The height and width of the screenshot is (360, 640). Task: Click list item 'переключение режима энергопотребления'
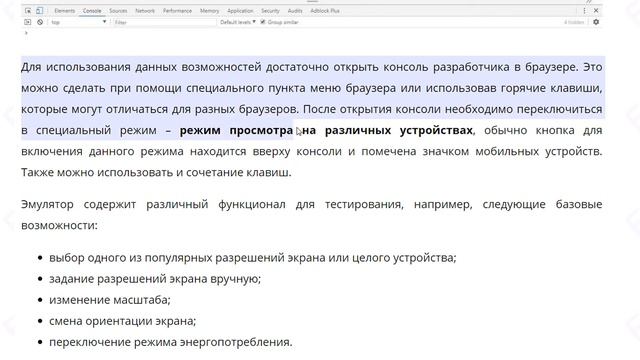(171, 342)
